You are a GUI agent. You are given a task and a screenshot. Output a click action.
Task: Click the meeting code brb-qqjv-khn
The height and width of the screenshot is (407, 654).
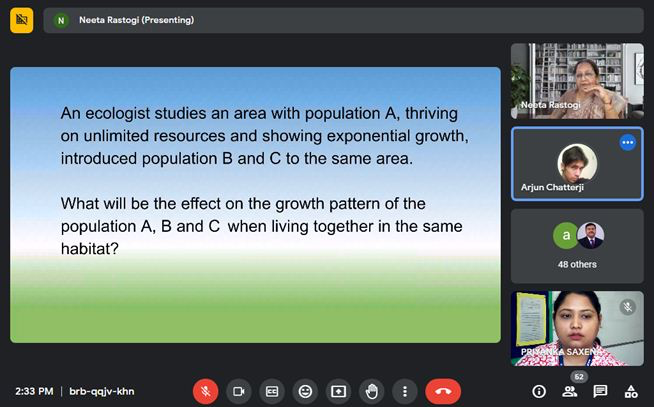(x=101, y=391)
